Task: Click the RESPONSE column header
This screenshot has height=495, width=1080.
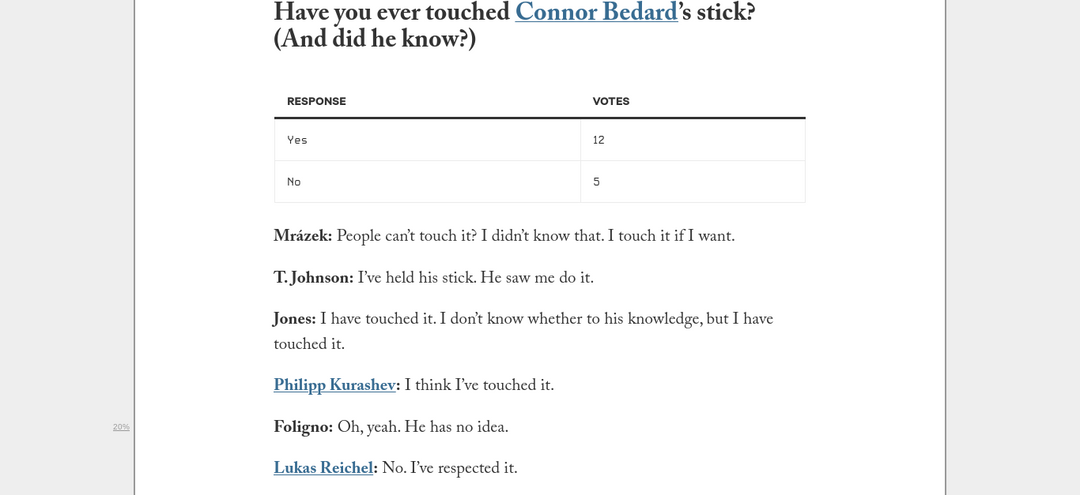Action: pos(316,101)
